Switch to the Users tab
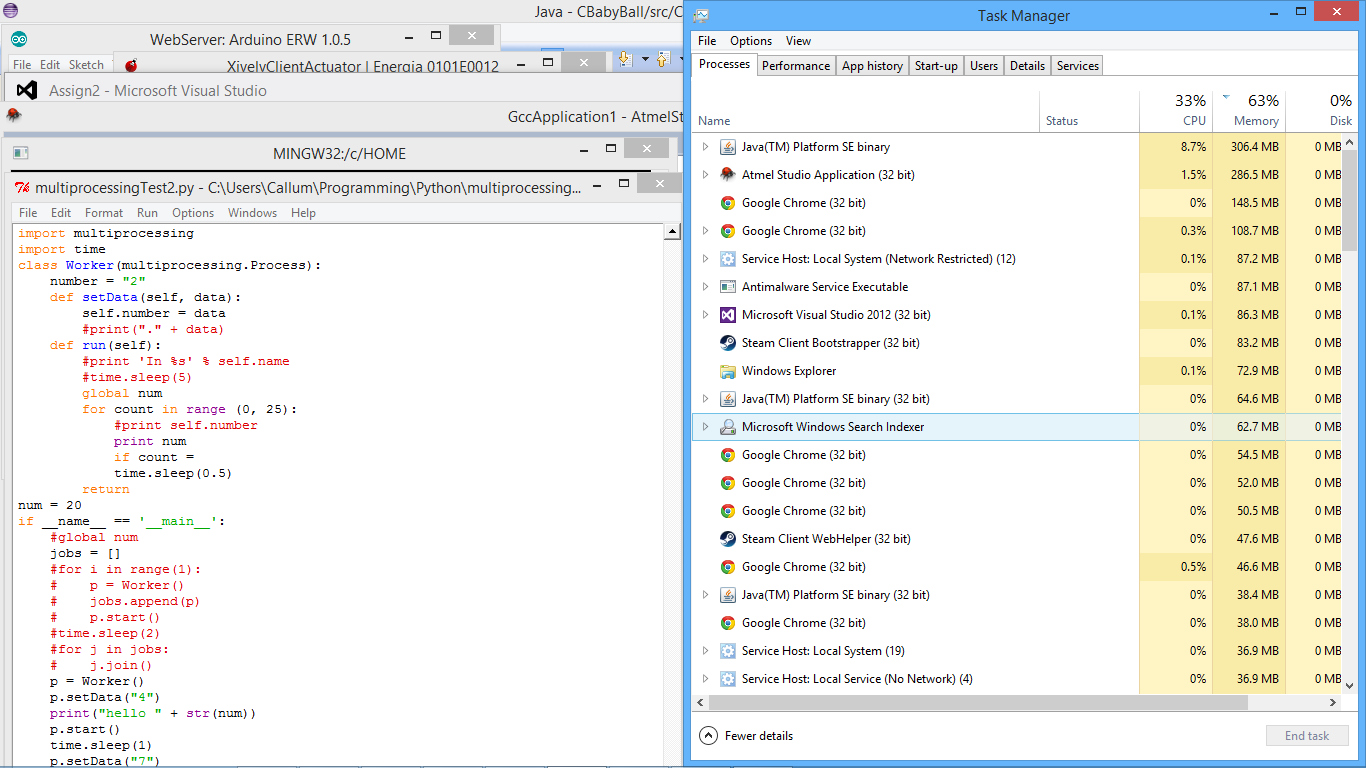The image size is (1366, 768). coord(984,66)
